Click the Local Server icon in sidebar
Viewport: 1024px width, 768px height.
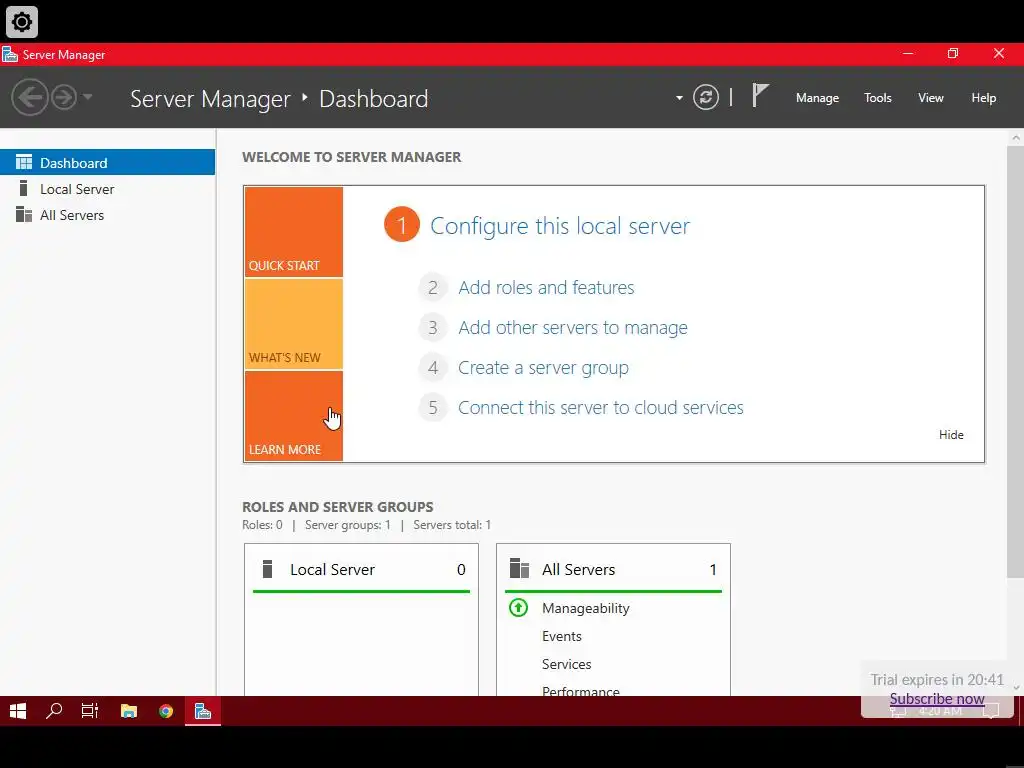pyautogui.click(x=24, y=188)
